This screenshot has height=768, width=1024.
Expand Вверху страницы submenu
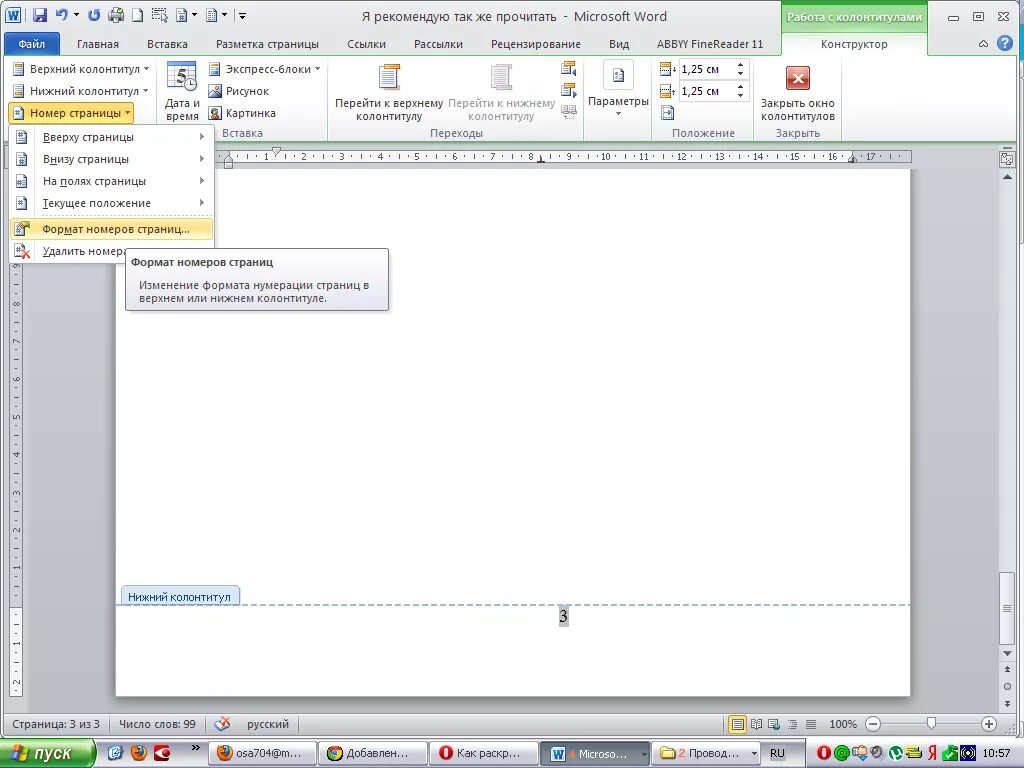tap(111, 137)
